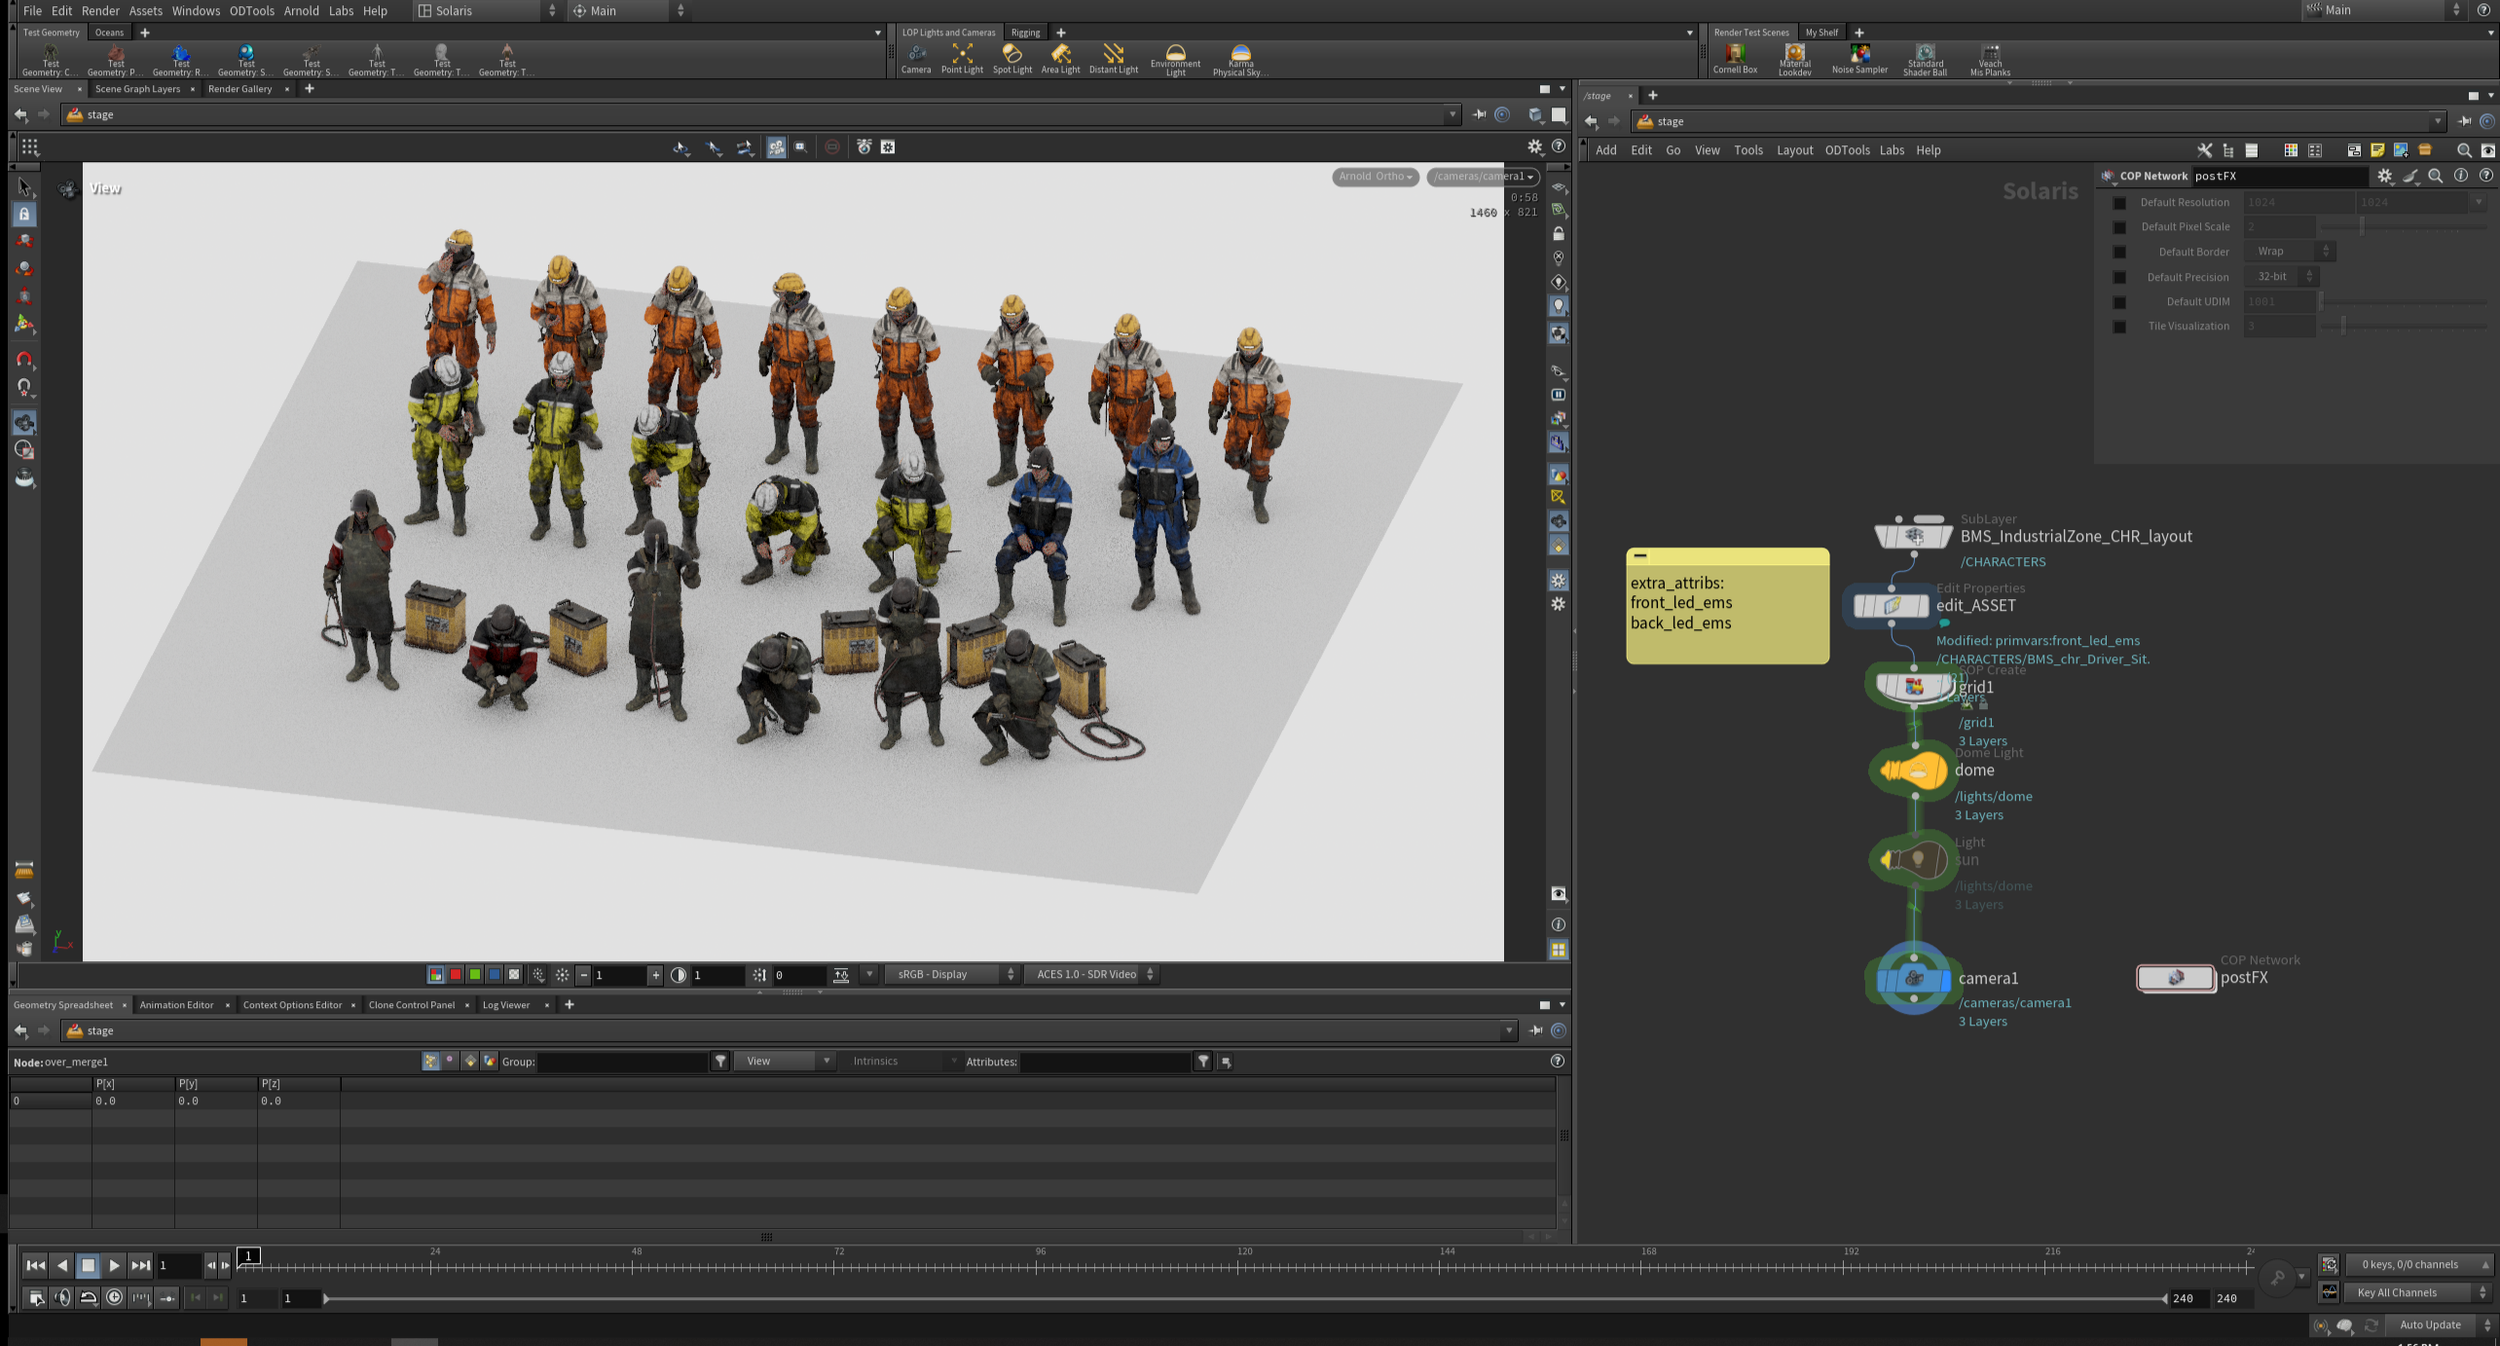Screen dimensions: 2500x1346
Task: Select the postFX COP Network node
Action: (2174, 978)
